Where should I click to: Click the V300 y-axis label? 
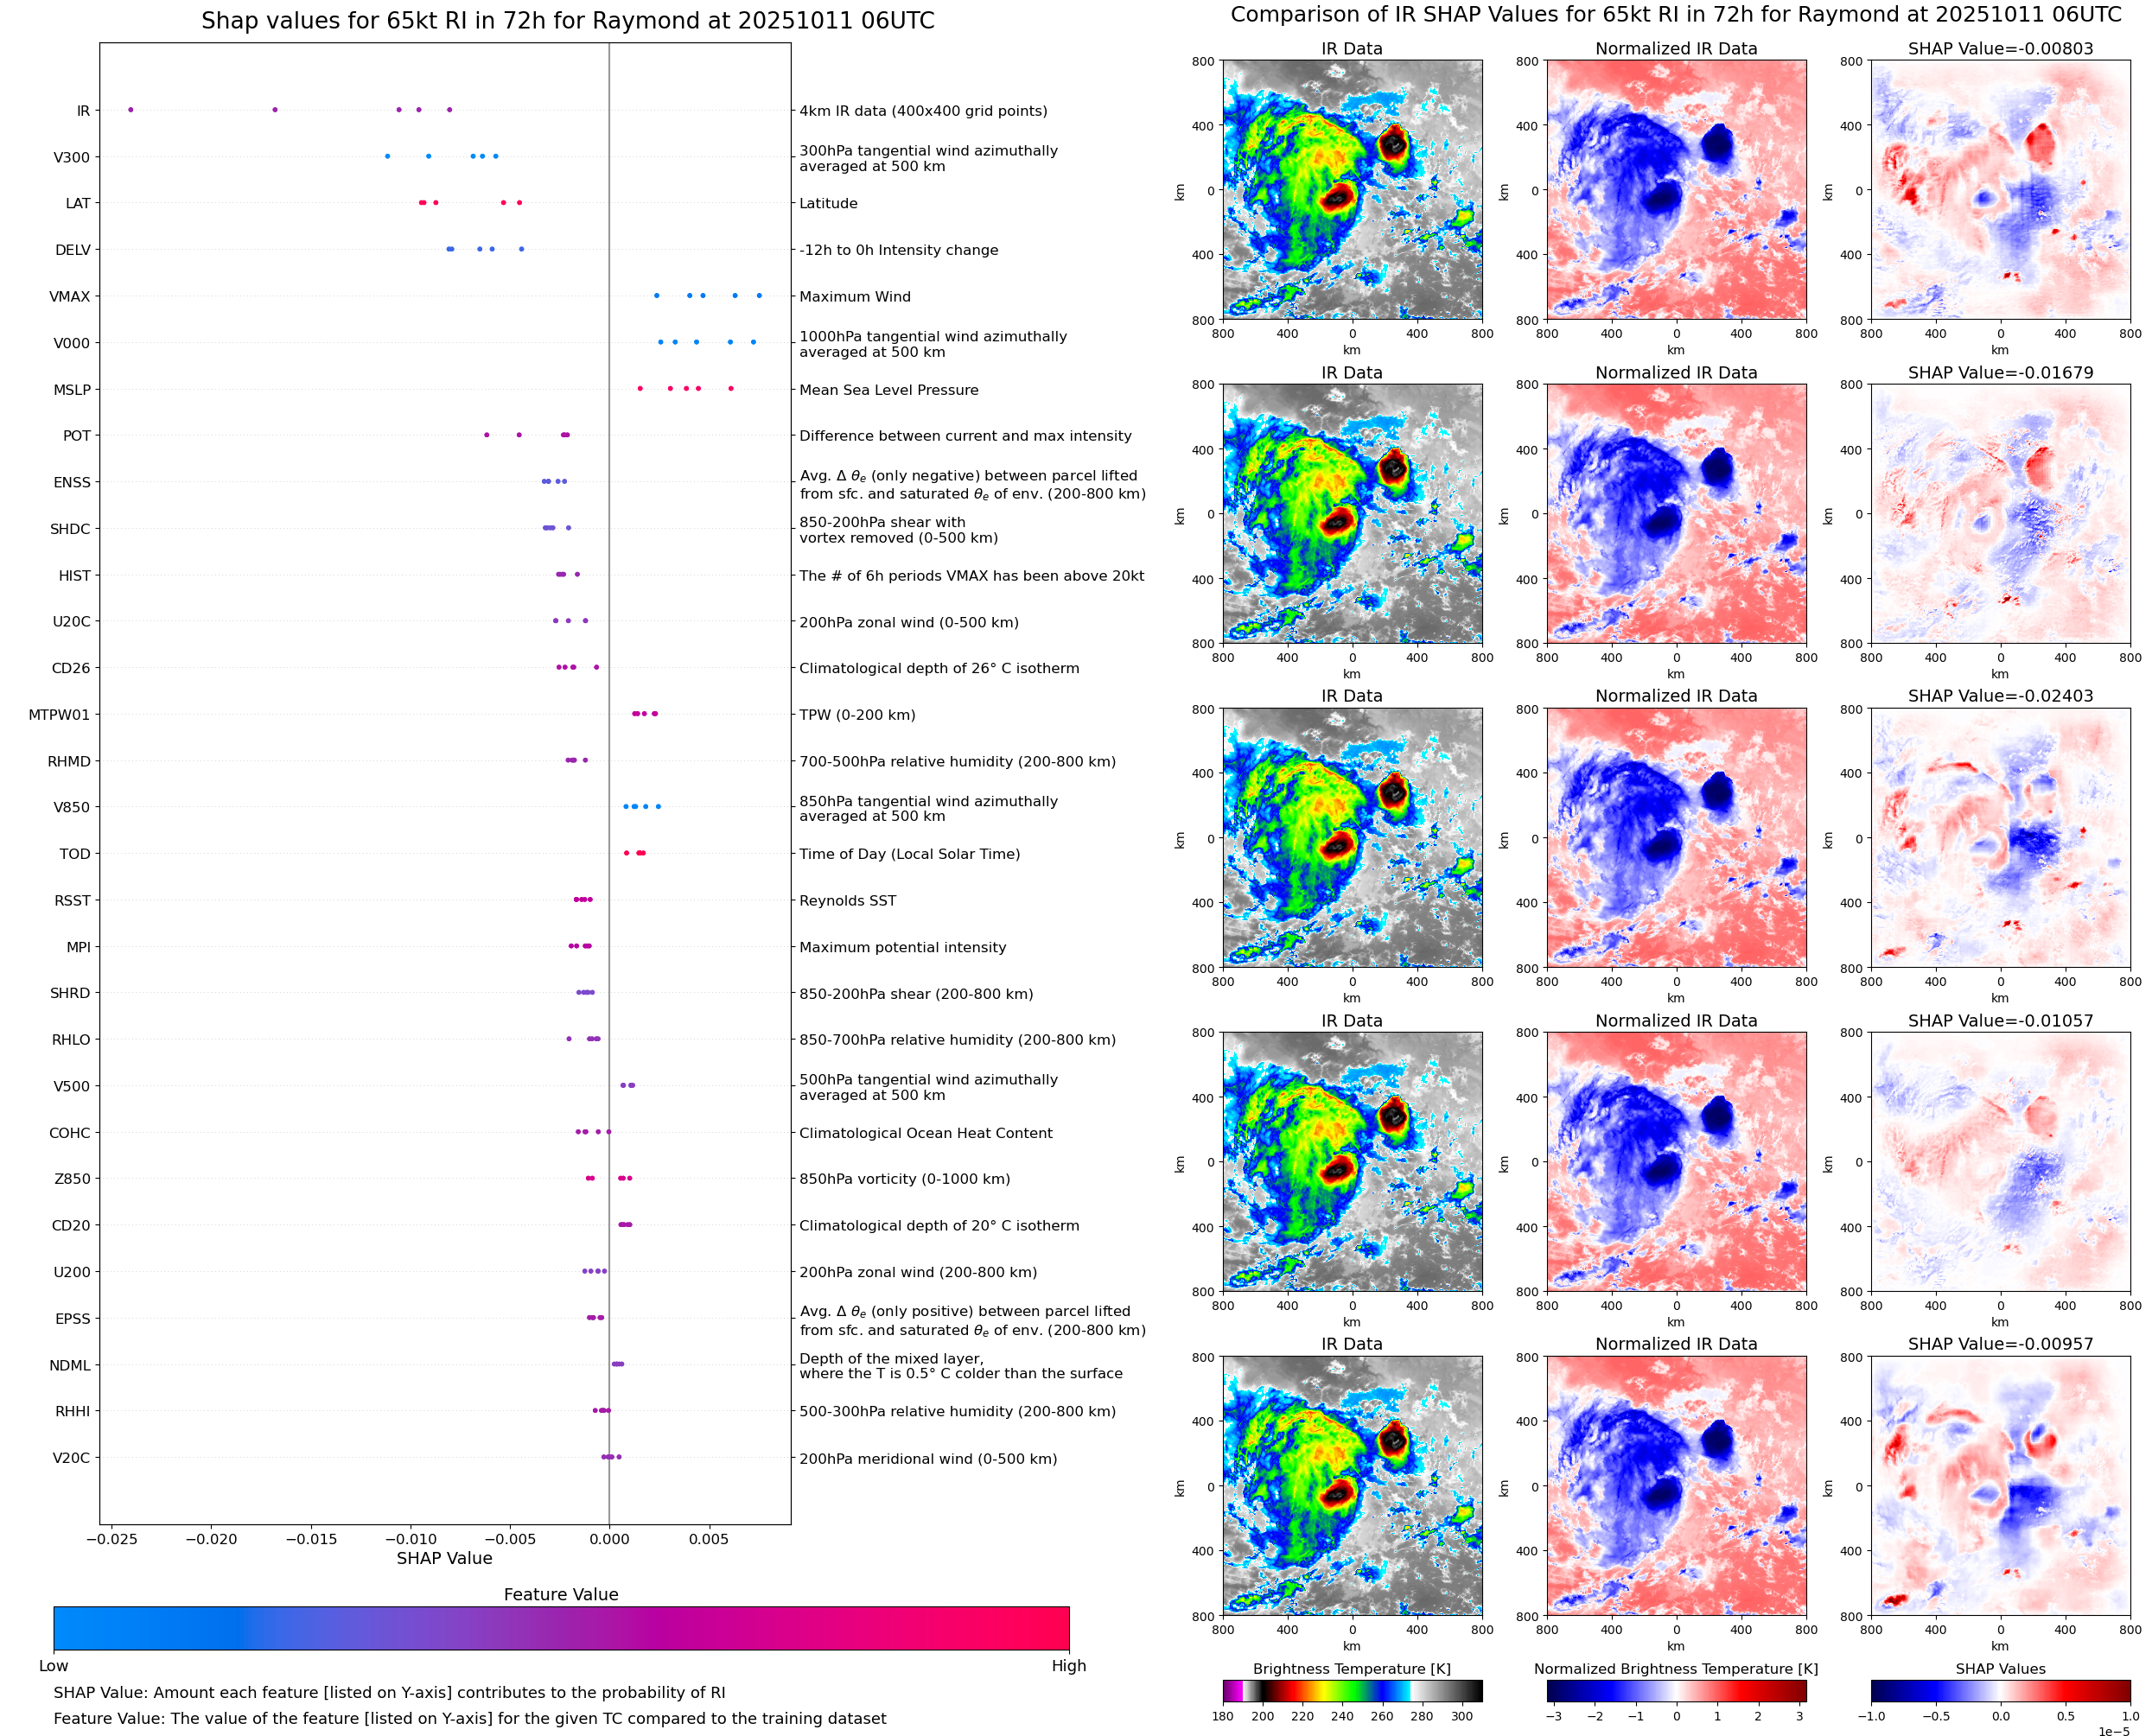[71, 157]
